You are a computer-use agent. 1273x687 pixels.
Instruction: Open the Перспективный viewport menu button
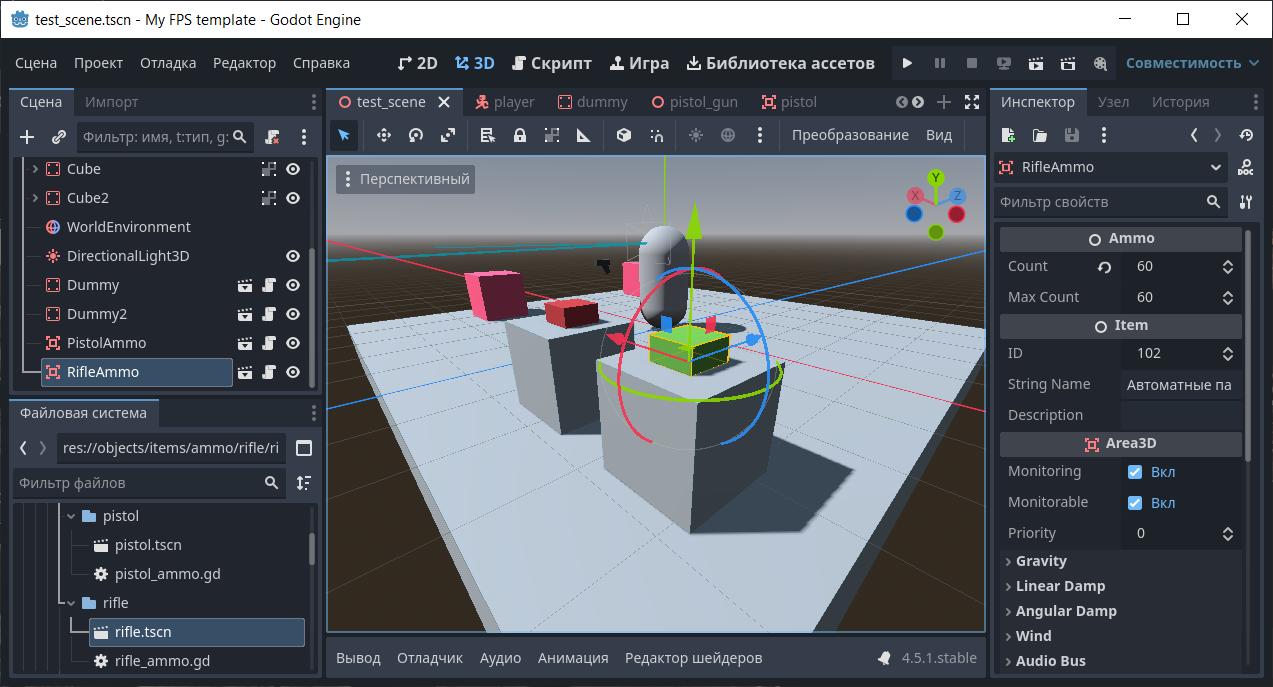(x=406, y=179)
